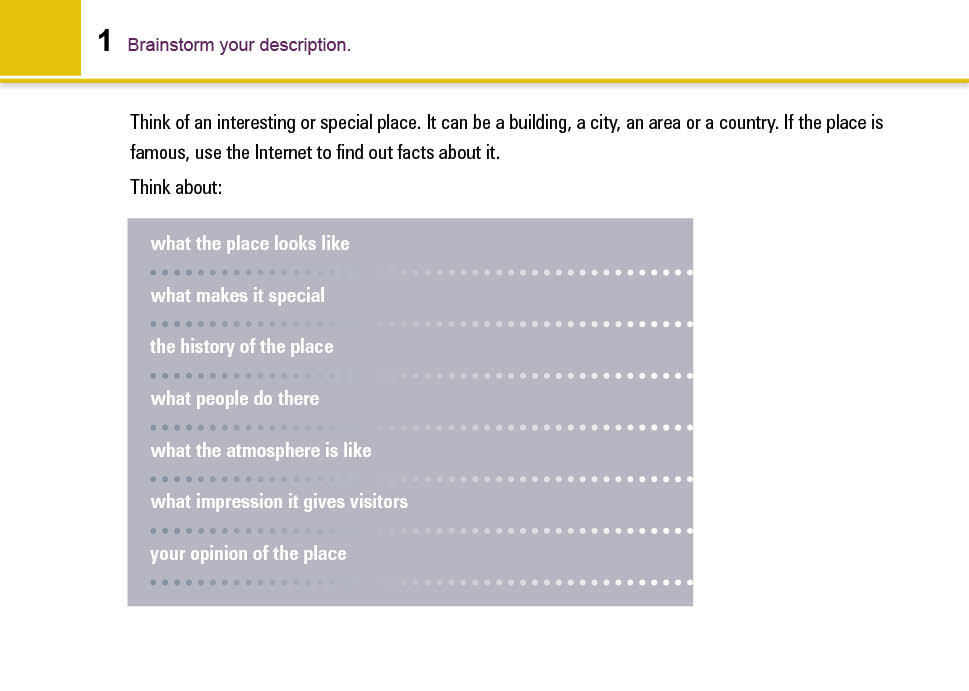Viewport: 969px width, 691px height.
Task: Select 'your opinion of the place' prompt
Action: (x=248, y=554)
